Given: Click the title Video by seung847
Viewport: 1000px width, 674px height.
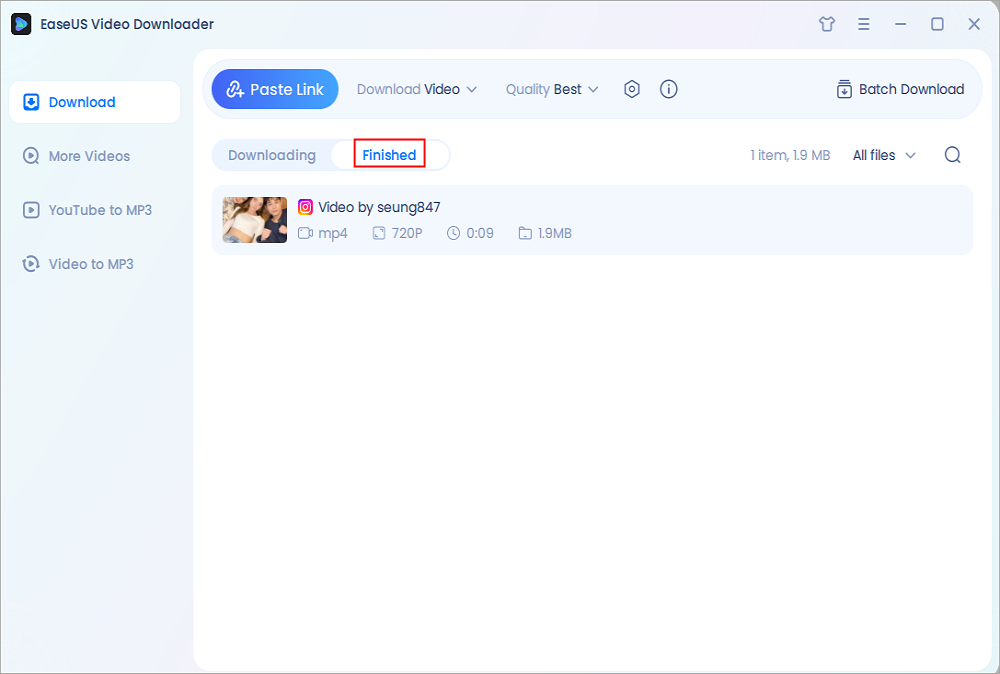Looking at the screenshot, I should click(x=379, y=207).
